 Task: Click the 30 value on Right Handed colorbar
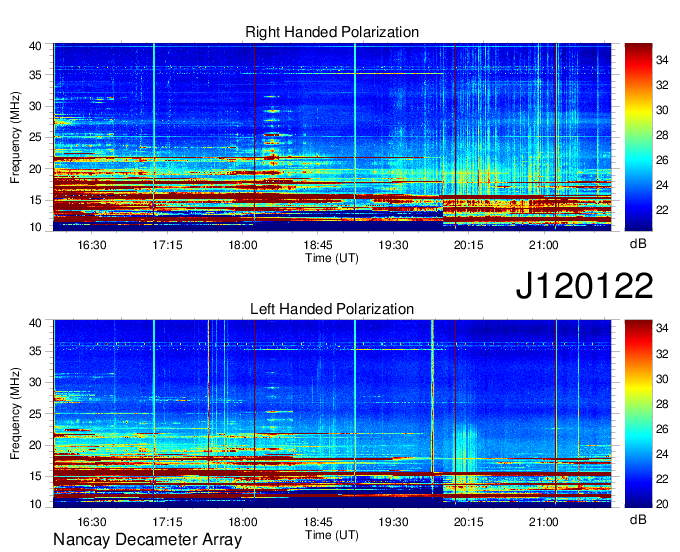(662, 110)
